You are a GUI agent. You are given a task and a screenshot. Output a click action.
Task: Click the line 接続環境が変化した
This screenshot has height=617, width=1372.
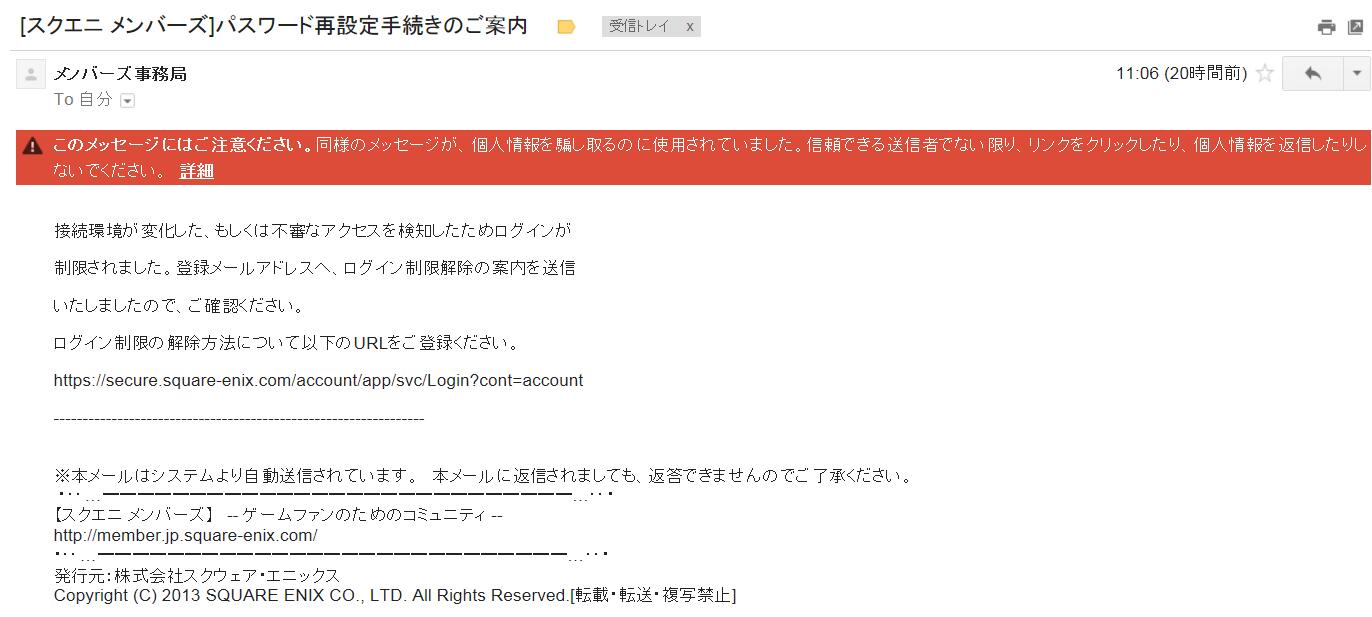click(312, 231)
